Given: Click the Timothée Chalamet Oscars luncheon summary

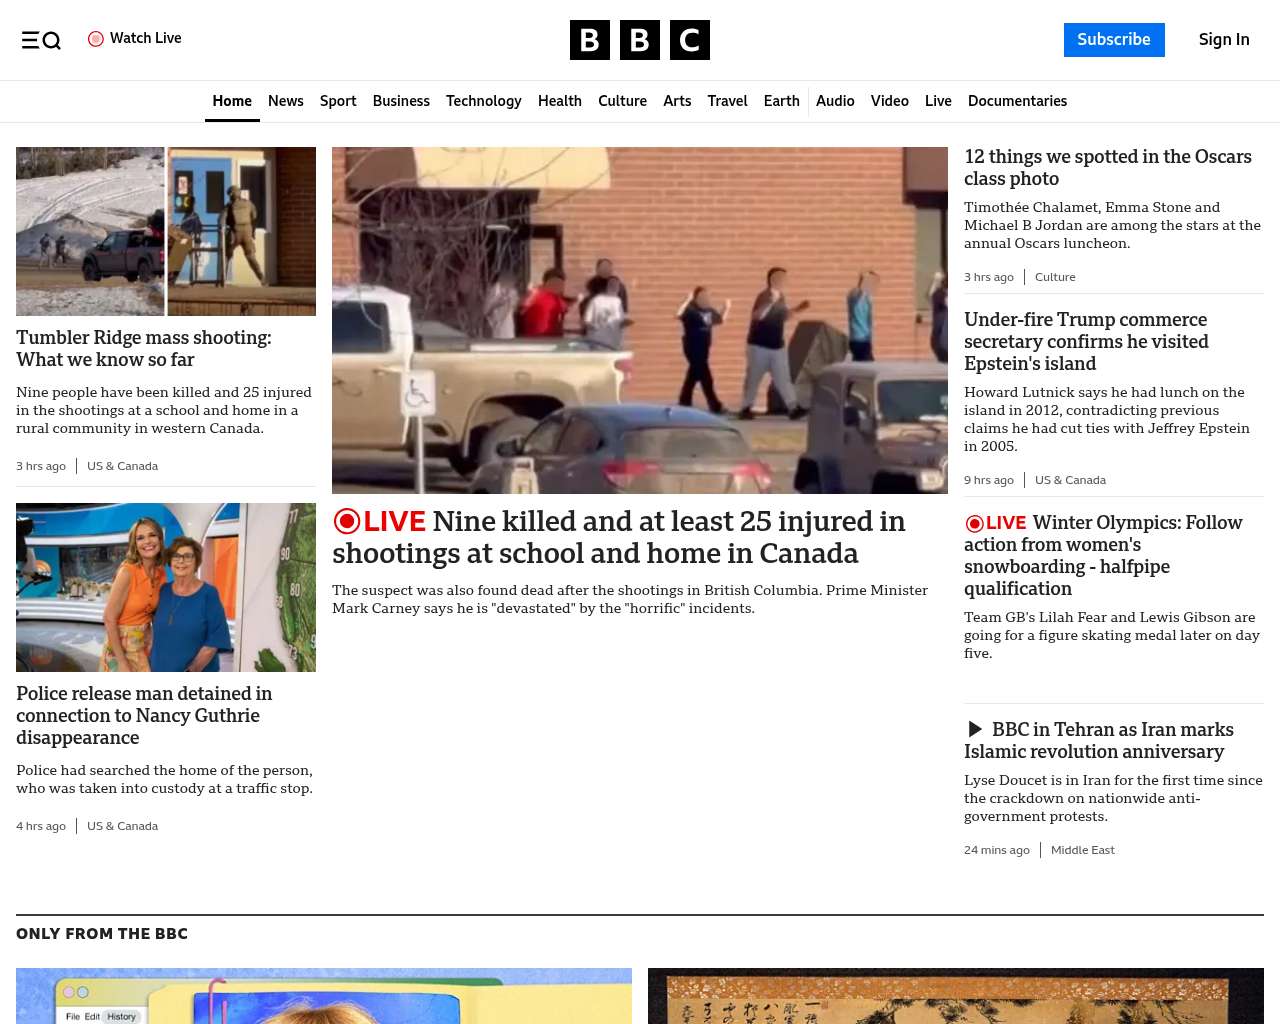Looking at the screenshot, I should [1112, 225].
